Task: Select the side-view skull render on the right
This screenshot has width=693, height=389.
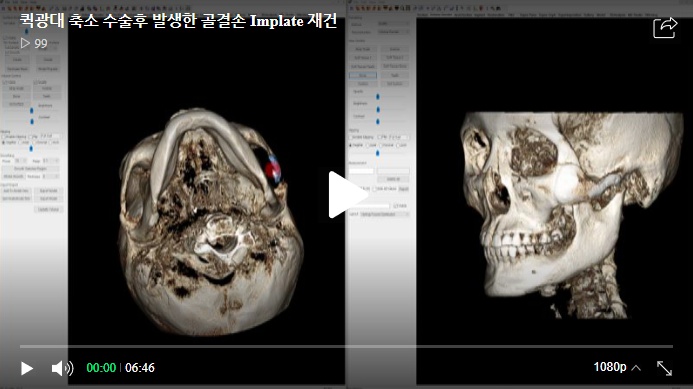Action: tap(570, 215)
